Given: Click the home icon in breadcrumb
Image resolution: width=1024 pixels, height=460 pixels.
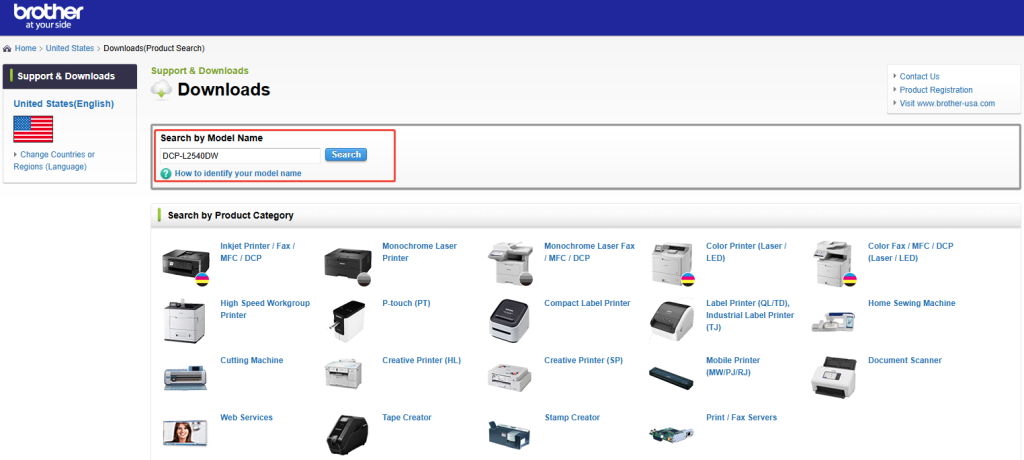Looking at the screenshot, I should pyautogui.click(x=7, y=48).
